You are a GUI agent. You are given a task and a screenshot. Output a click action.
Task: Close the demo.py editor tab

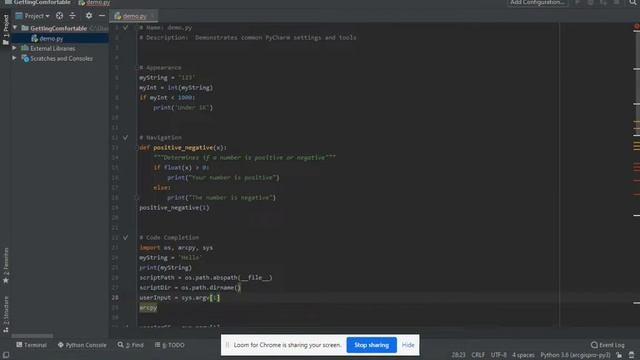153,16
